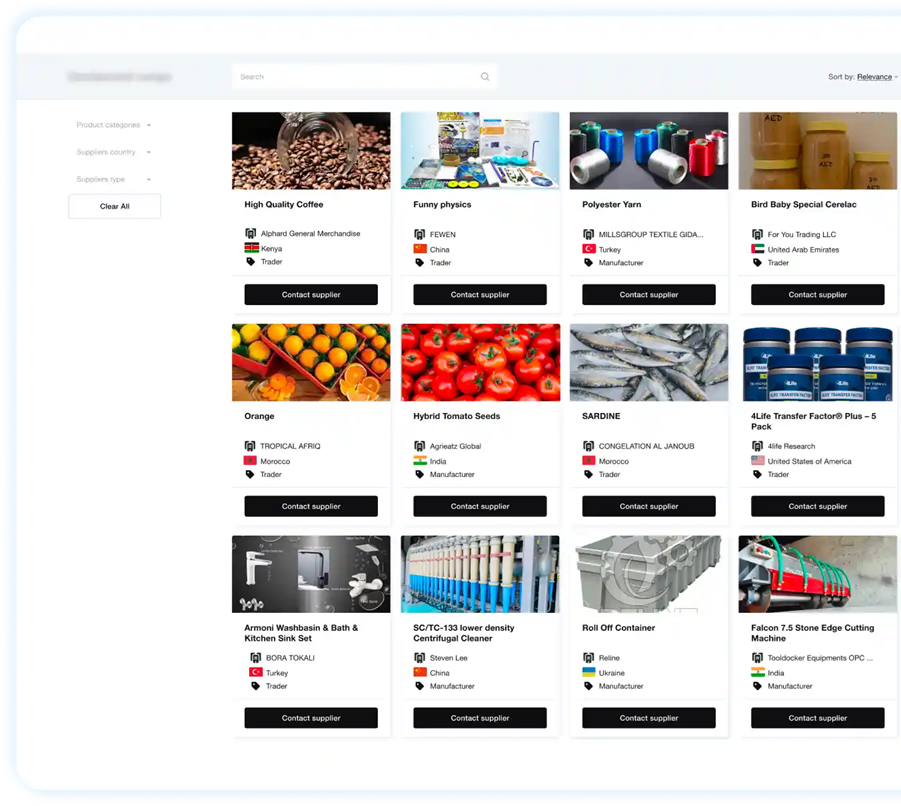The width and height of the screenshot is (901, 806).
Task: Click the search magnifier icon
Action: click(485, 77)
